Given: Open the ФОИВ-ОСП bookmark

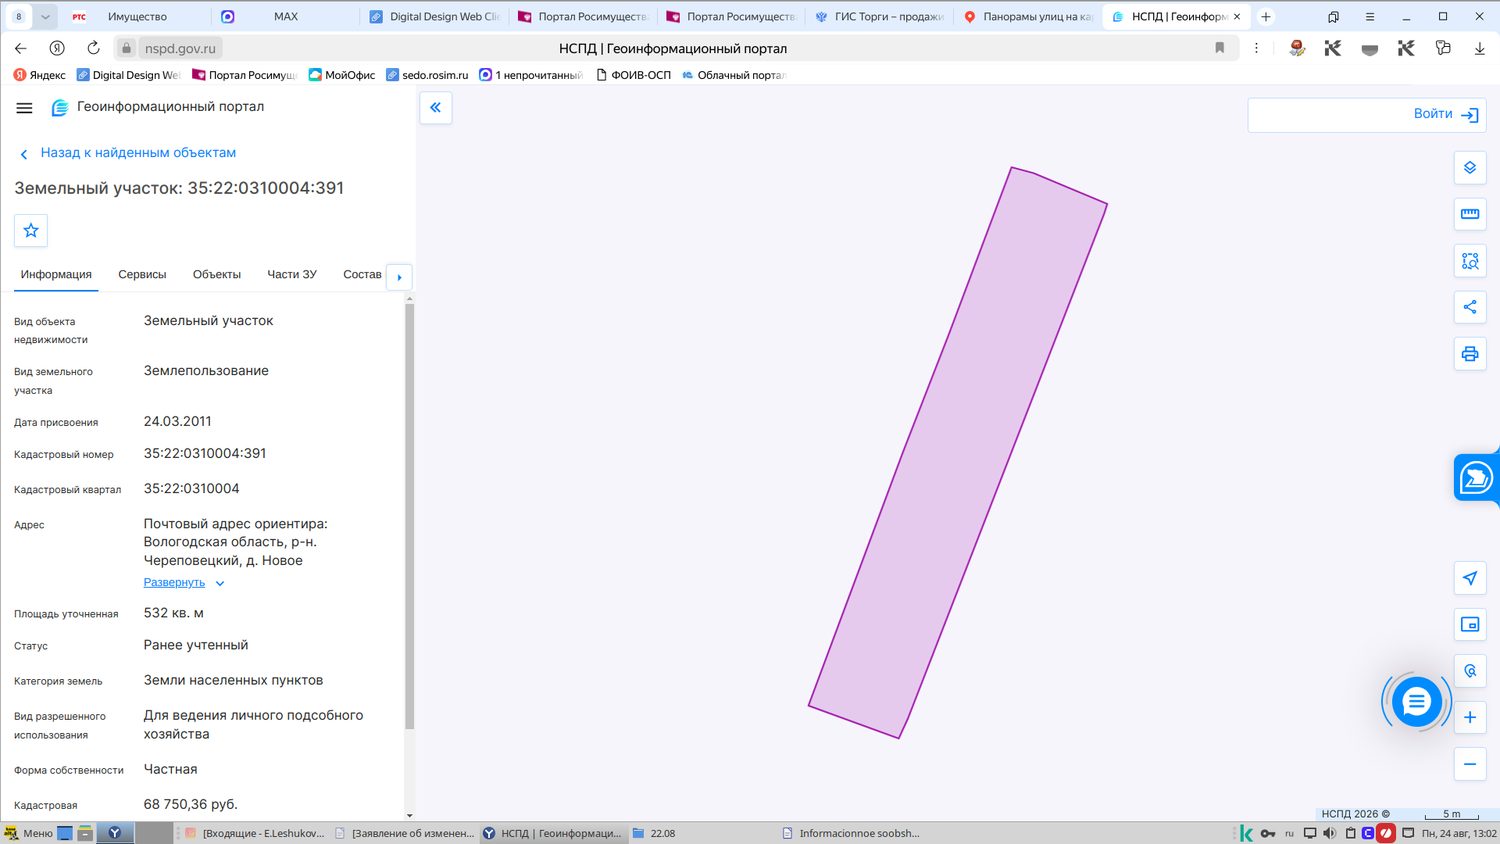Looking at the screenshot, I should click(633, 75).
